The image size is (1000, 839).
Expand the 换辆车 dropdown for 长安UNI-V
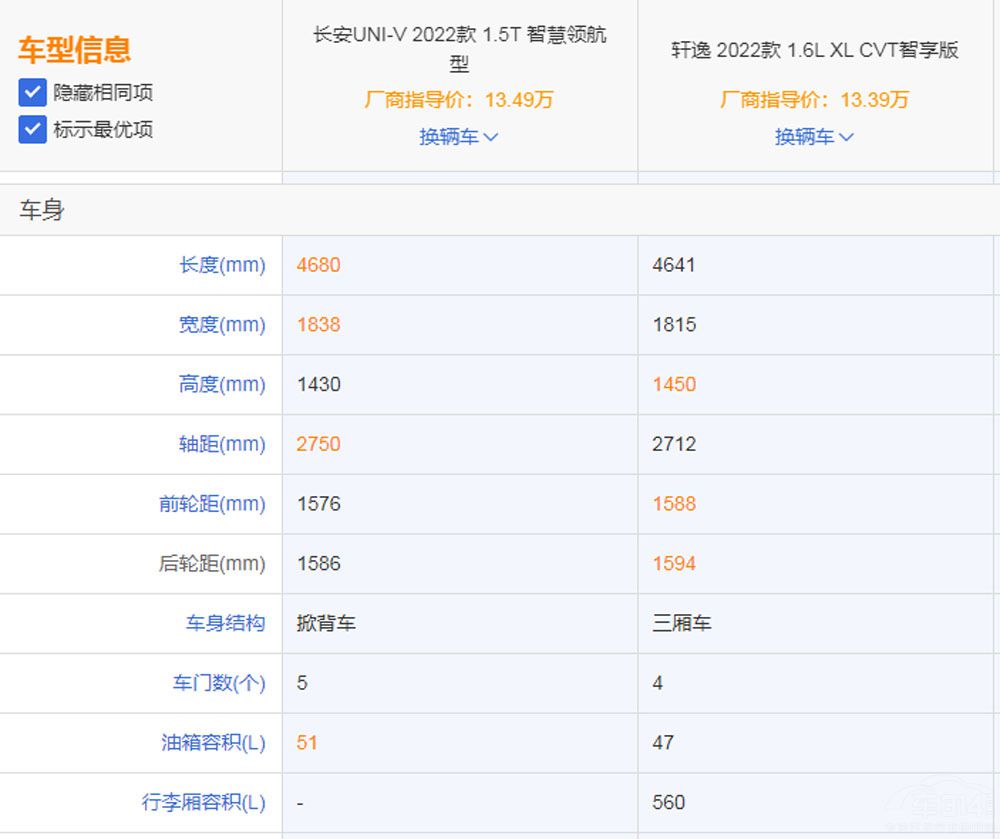pyautogui.click(x=459, y=136)
